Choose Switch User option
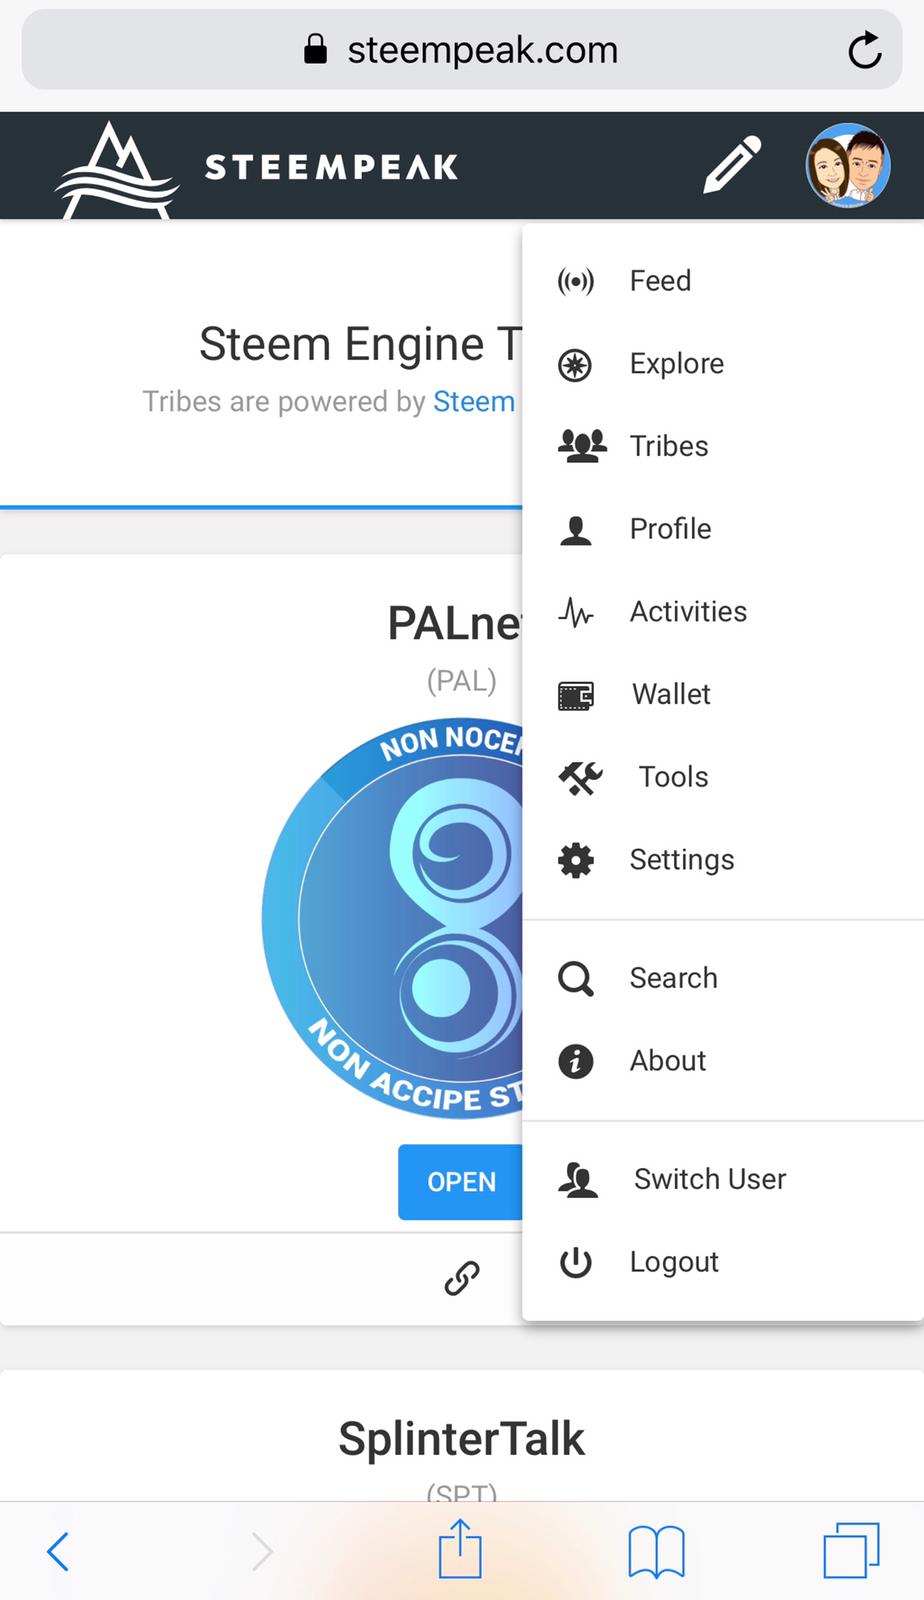The image size is (924, 1600). coord(709,1180)
